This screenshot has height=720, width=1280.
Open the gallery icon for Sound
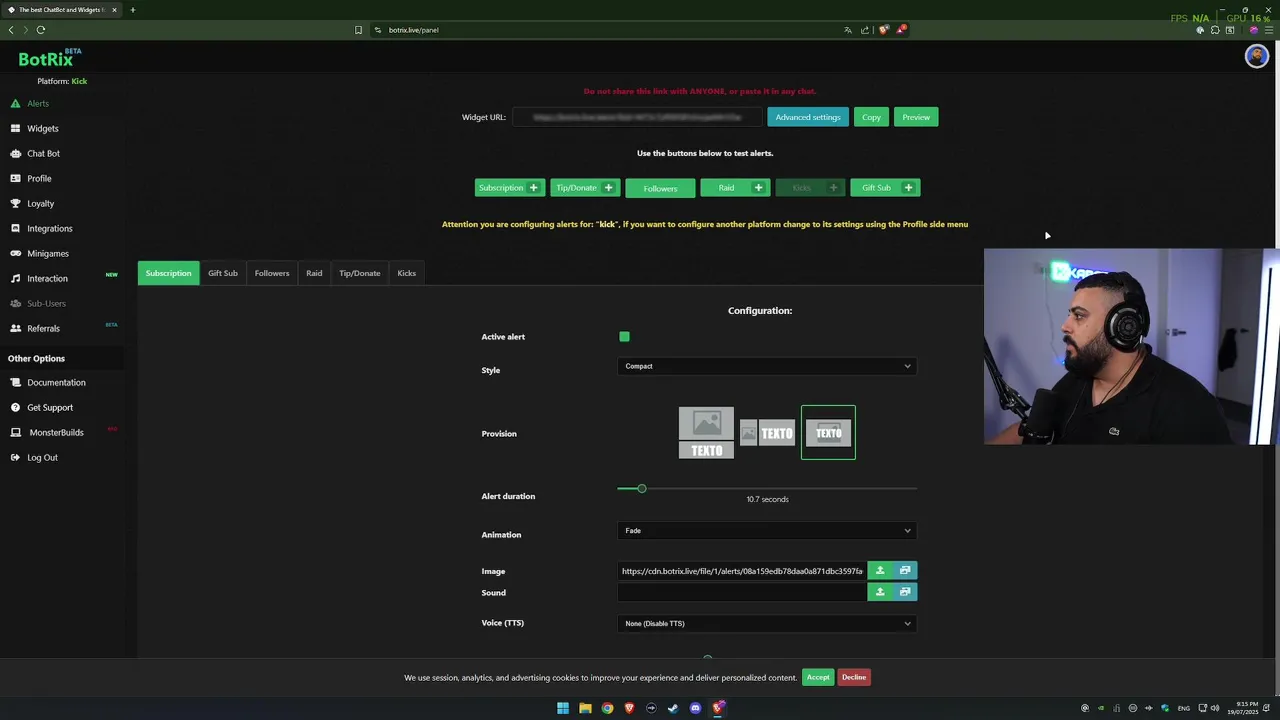[x=905, y=592]
